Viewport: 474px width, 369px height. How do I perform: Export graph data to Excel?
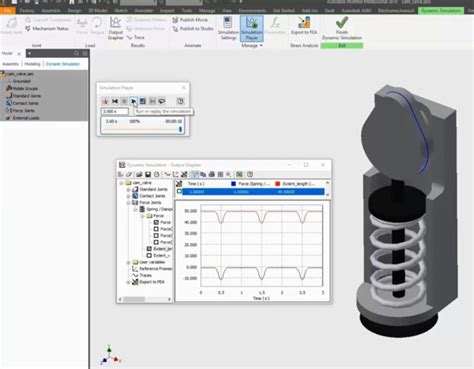click(239, 174)
